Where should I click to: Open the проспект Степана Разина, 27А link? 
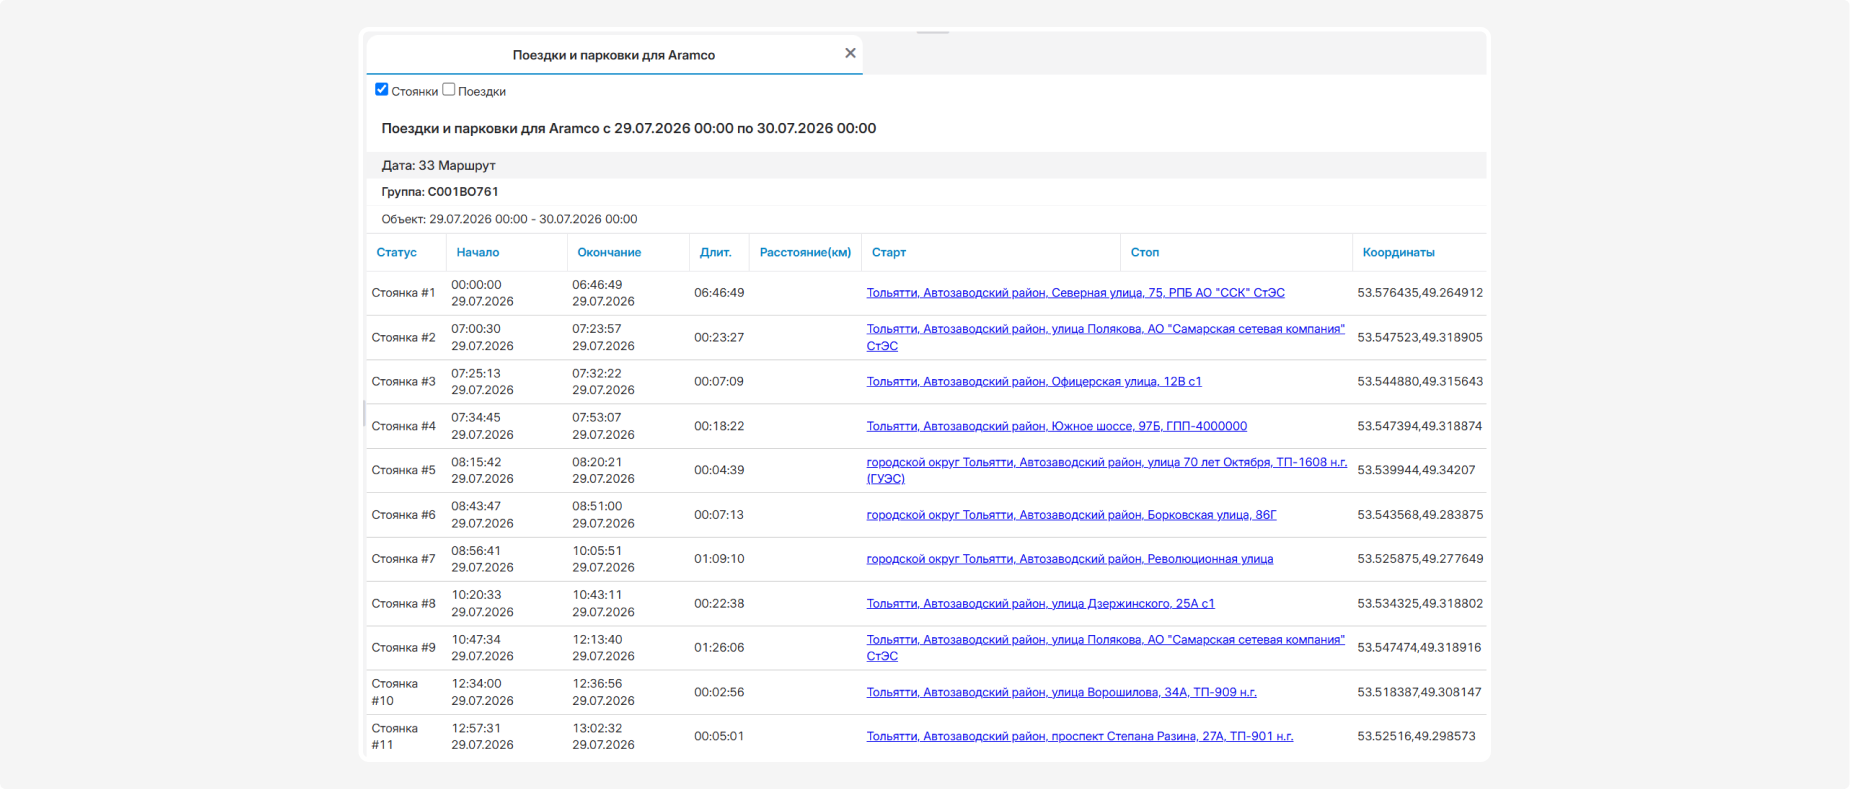tap(1079, 736)
